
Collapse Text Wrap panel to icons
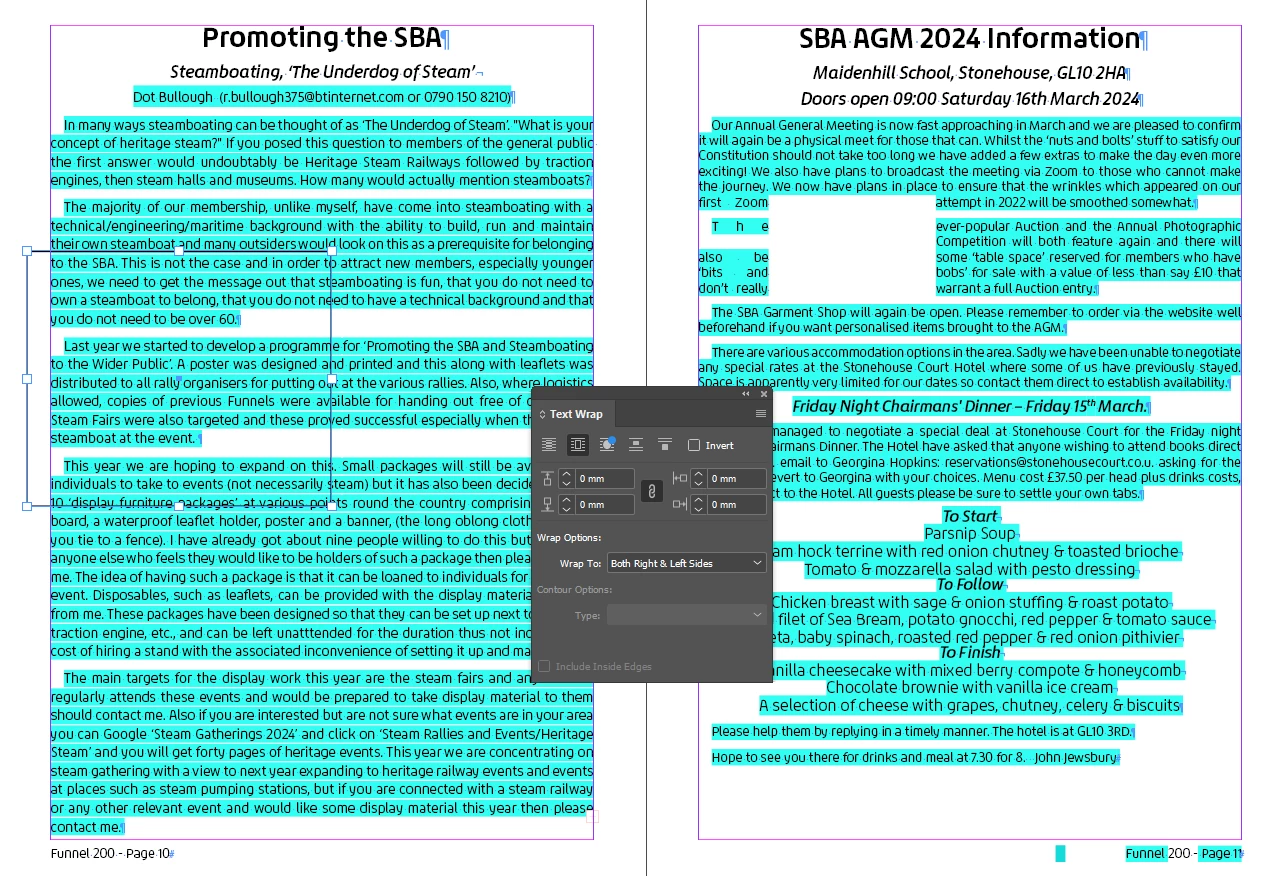[745, 394]
